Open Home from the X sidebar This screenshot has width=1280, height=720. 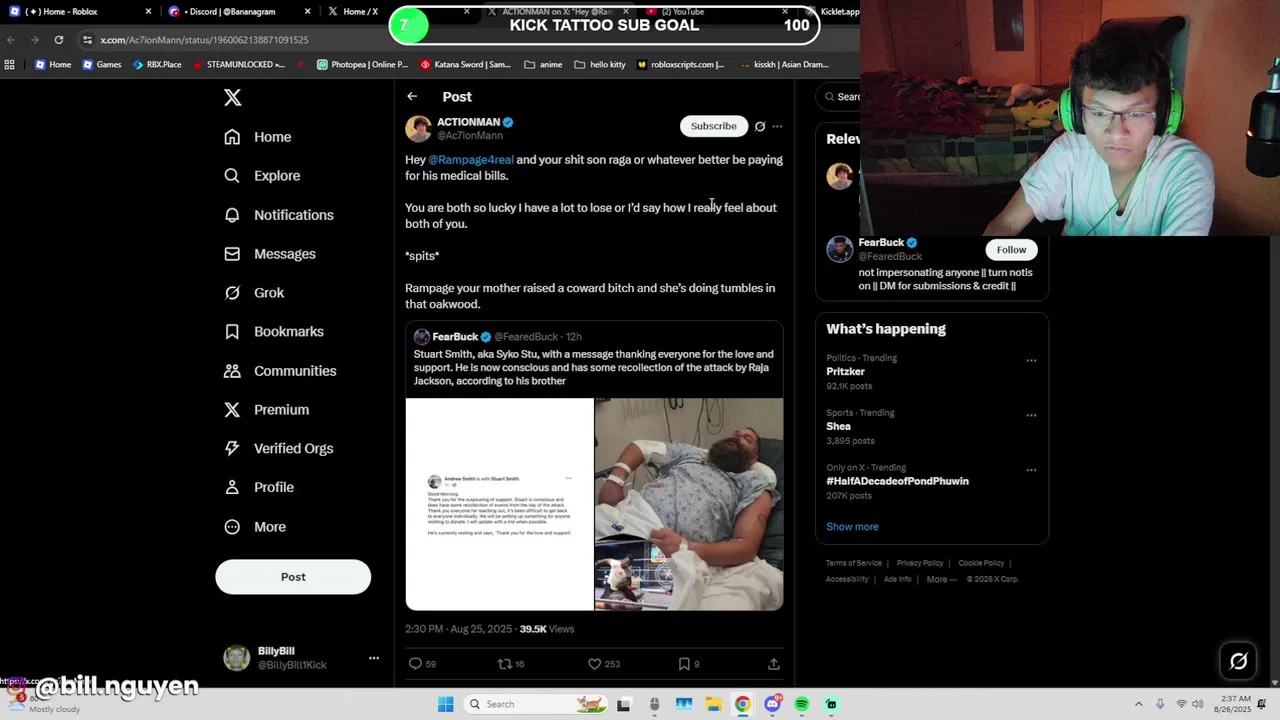tap(258, 137)
